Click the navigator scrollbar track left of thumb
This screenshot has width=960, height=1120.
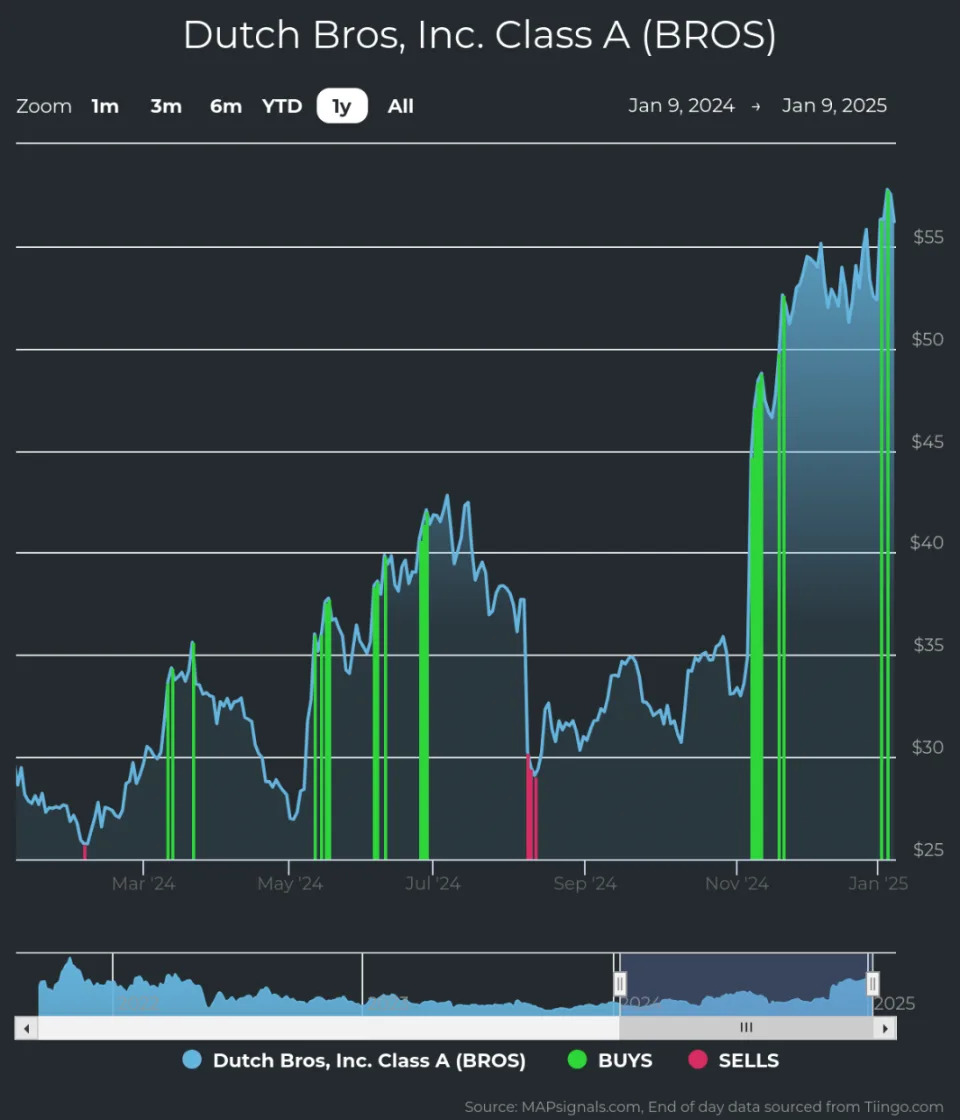329,1028
